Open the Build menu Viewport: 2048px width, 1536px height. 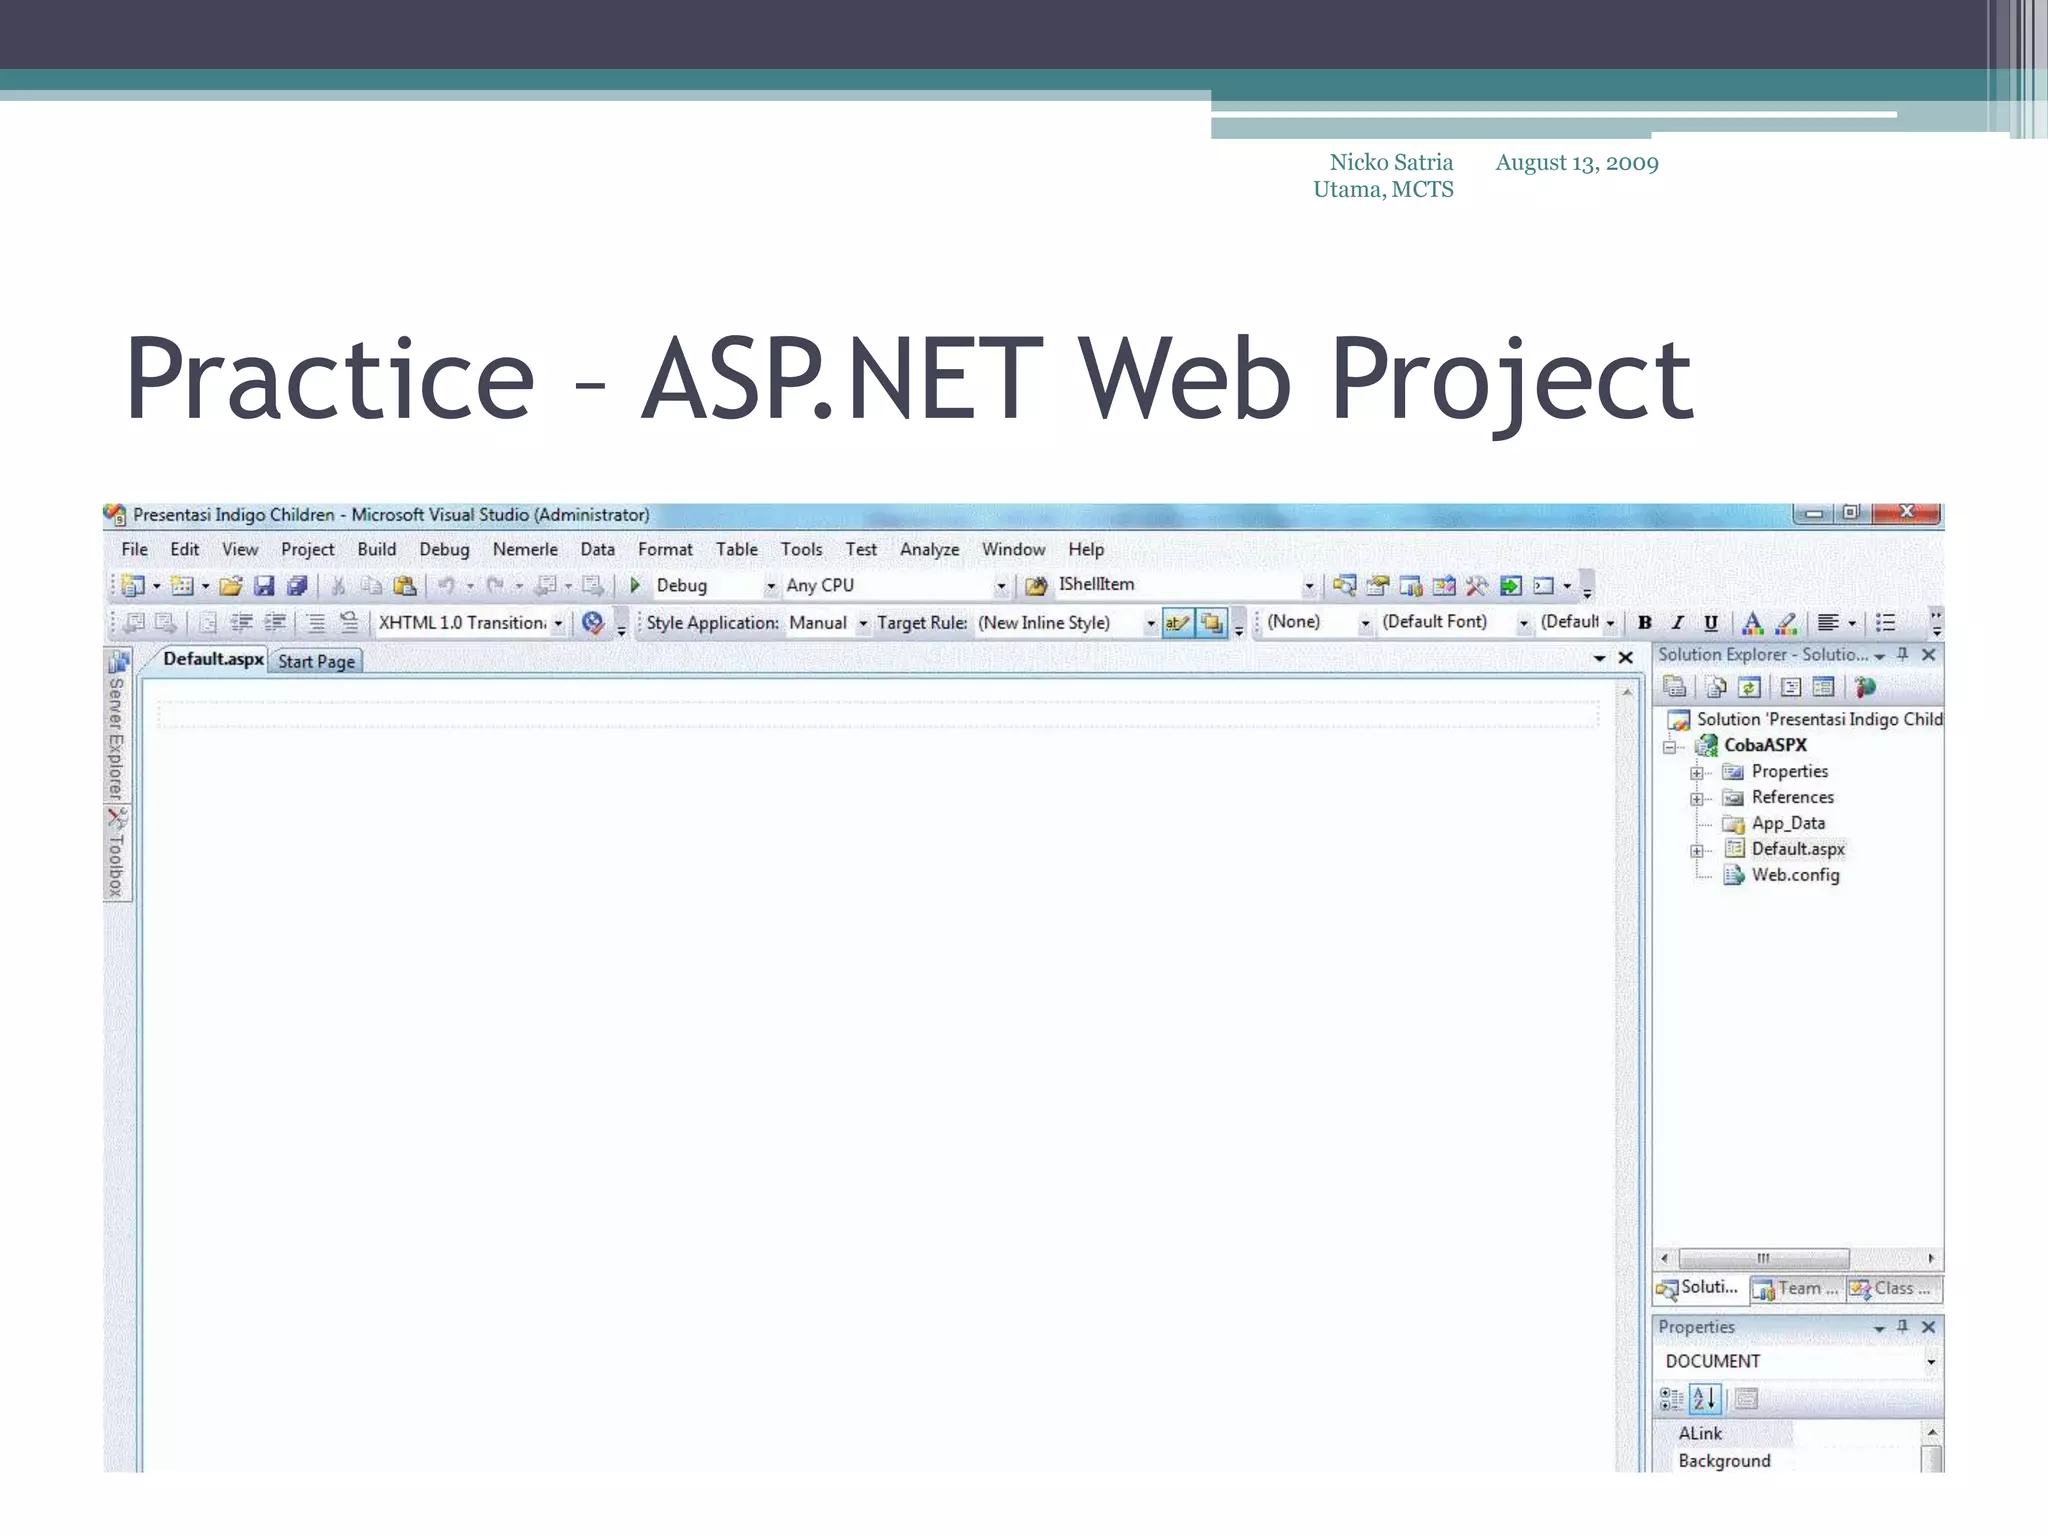click(x=377, y=549)
